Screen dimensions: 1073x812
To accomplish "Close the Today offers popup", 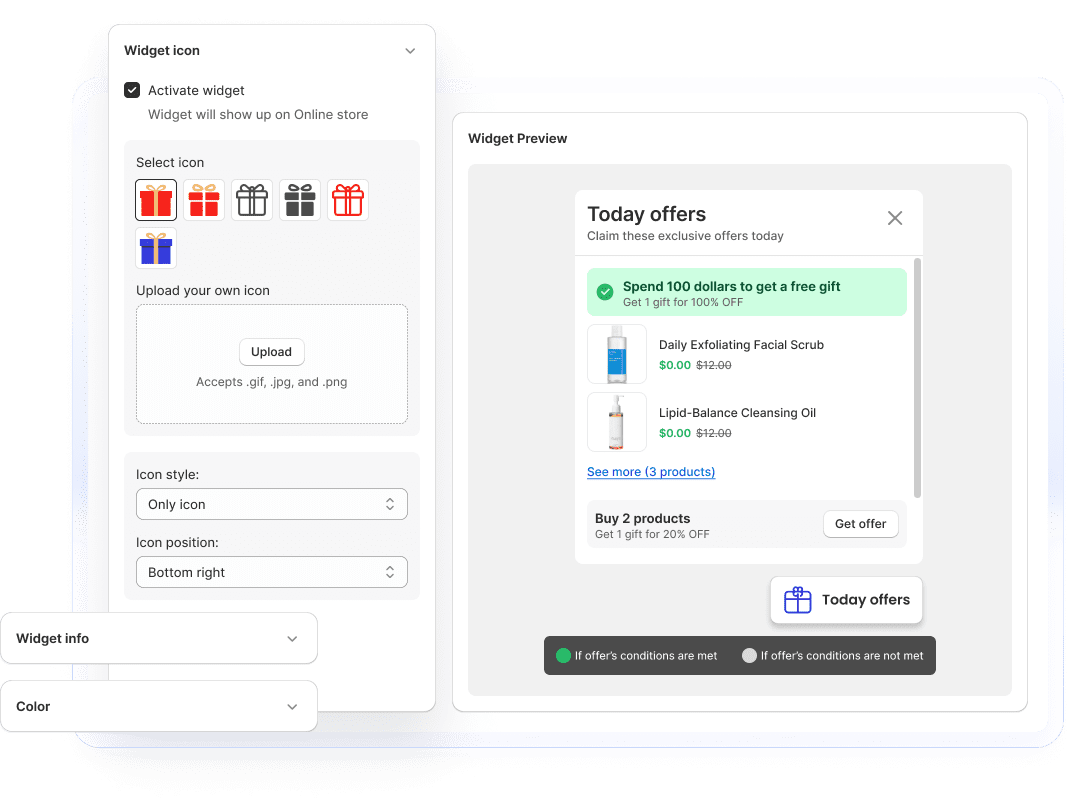I will click(895, 218).
